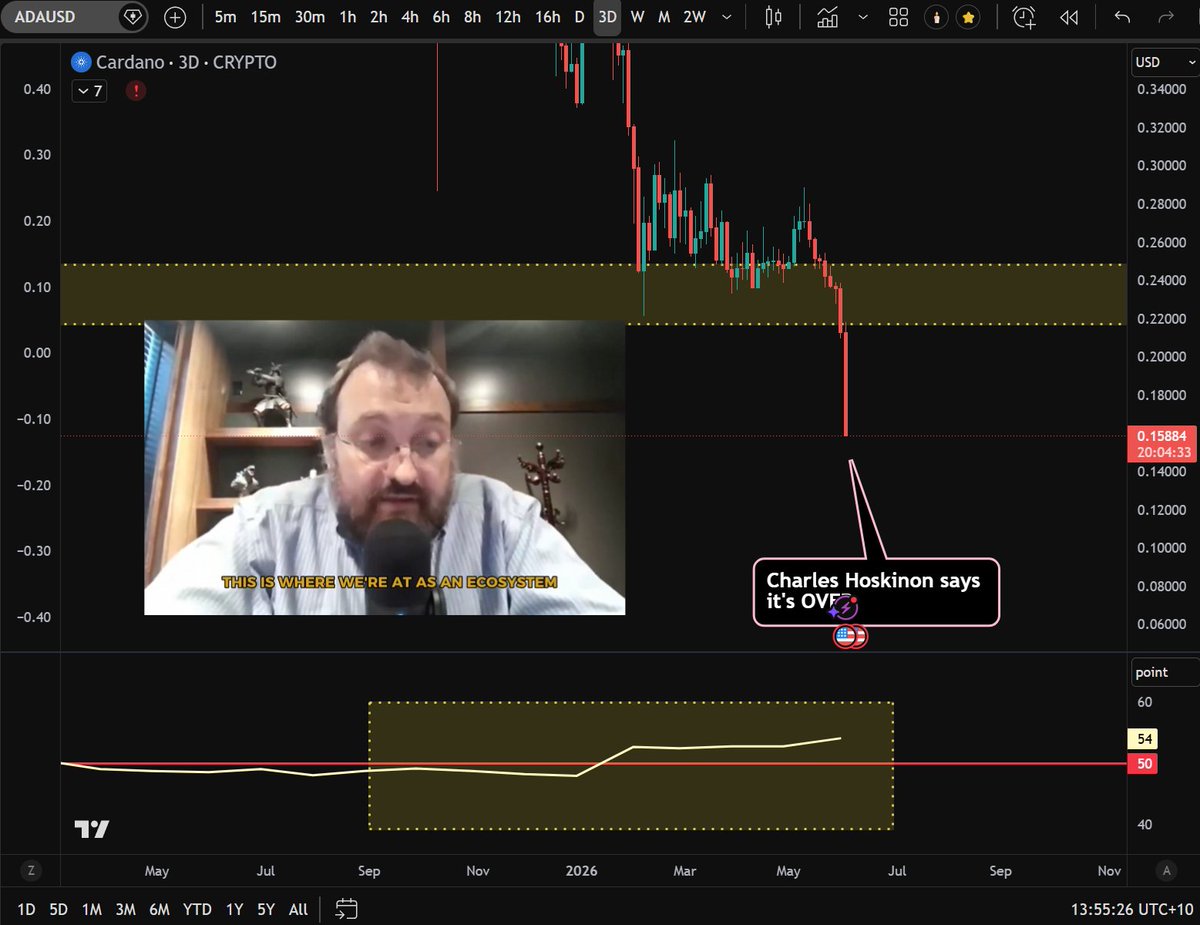Set date range to 3M
Screen dimensions: 1200x925
pyautogui.click(x=125, y=909)
